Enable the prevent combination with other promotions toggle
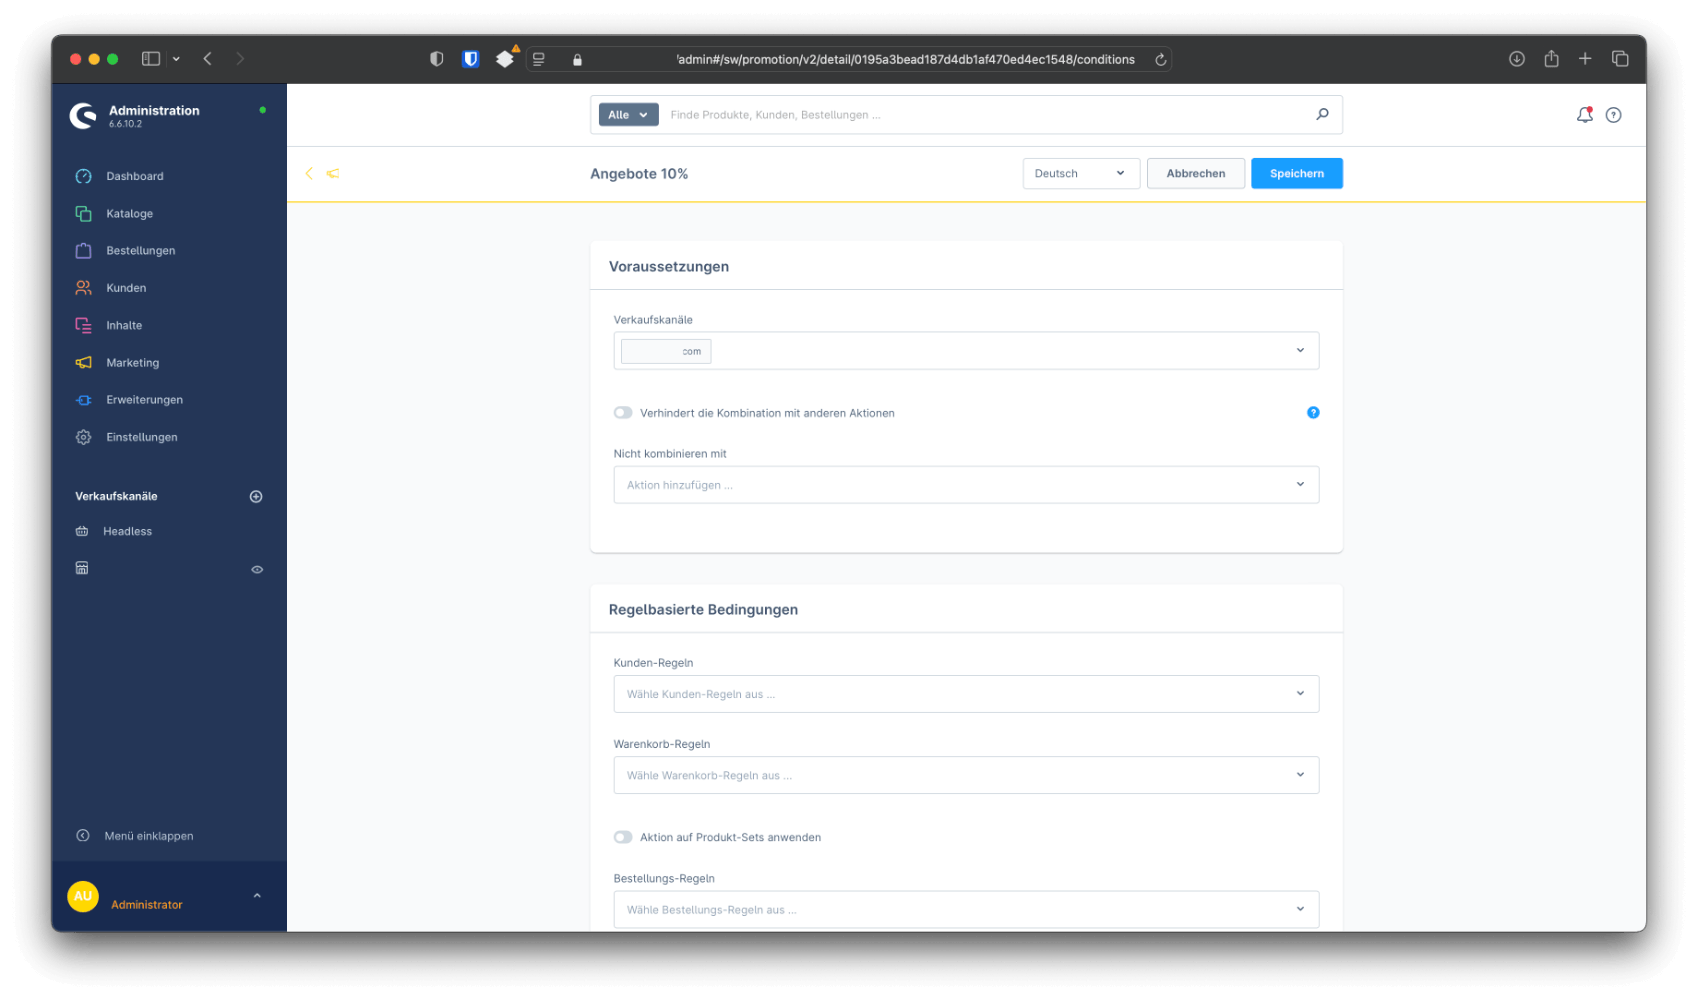Screen dimensions: 1698x1000 623,412
